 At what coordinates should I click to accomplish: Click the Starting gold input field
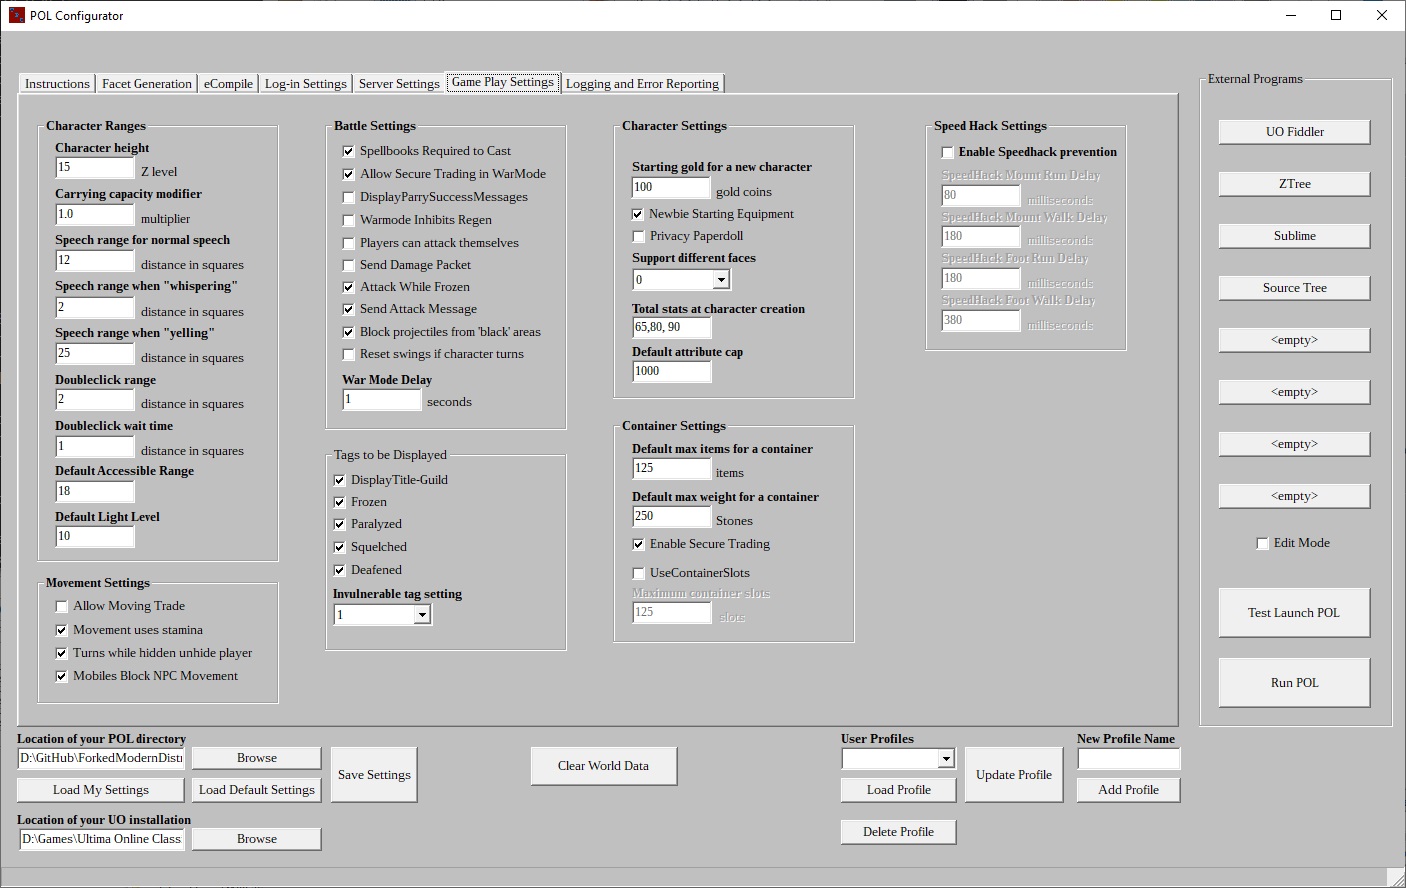click(670, 187)
